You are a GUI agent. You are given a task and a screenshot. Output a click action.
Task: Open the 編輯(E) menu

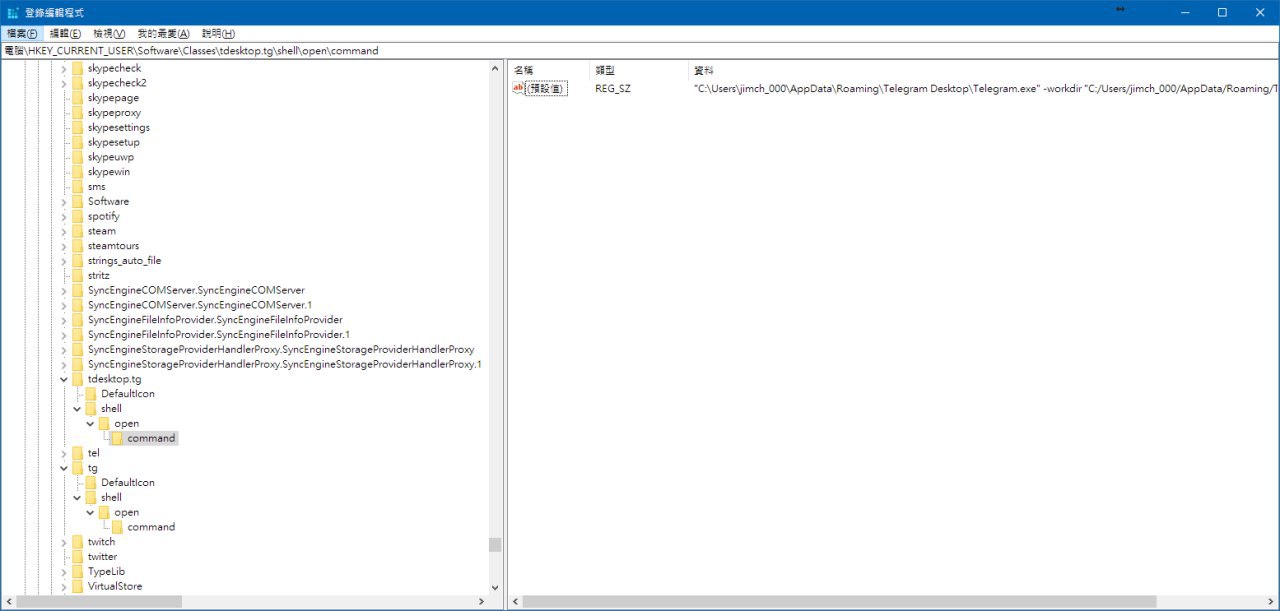point(65,34)
